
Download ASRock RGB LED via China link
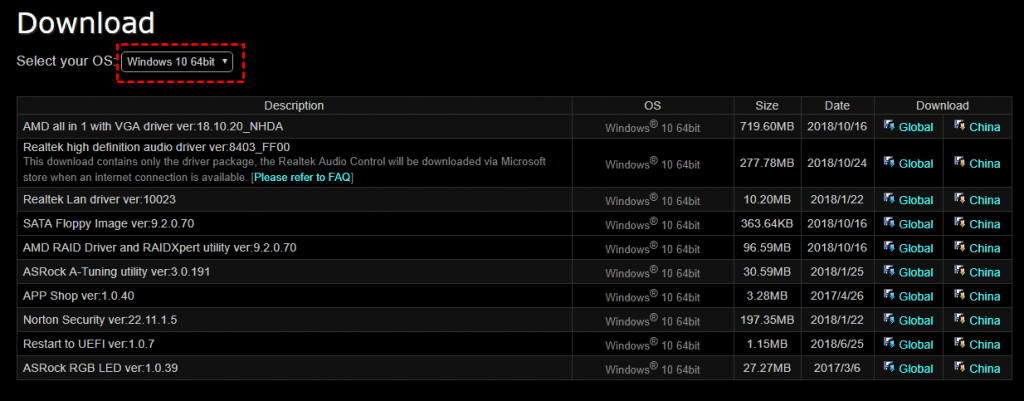(985, 368)
